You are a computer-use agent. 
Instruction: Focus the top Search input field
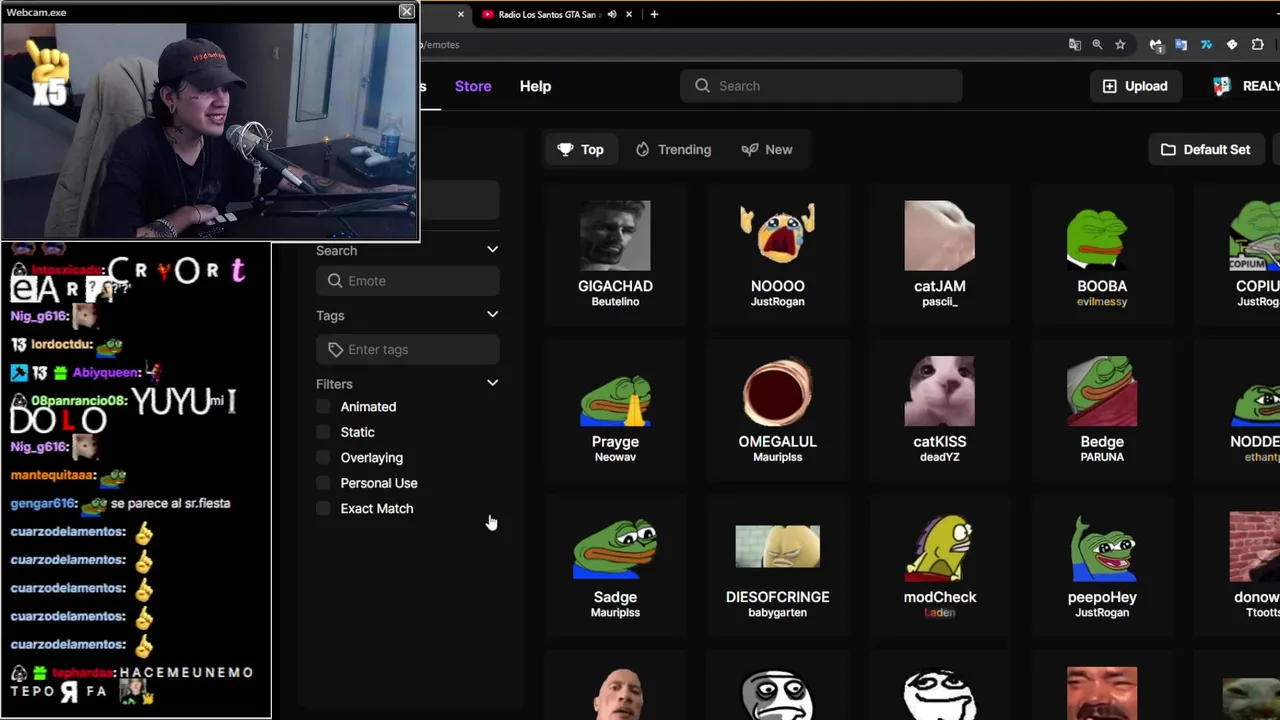[x=821, y=86]
